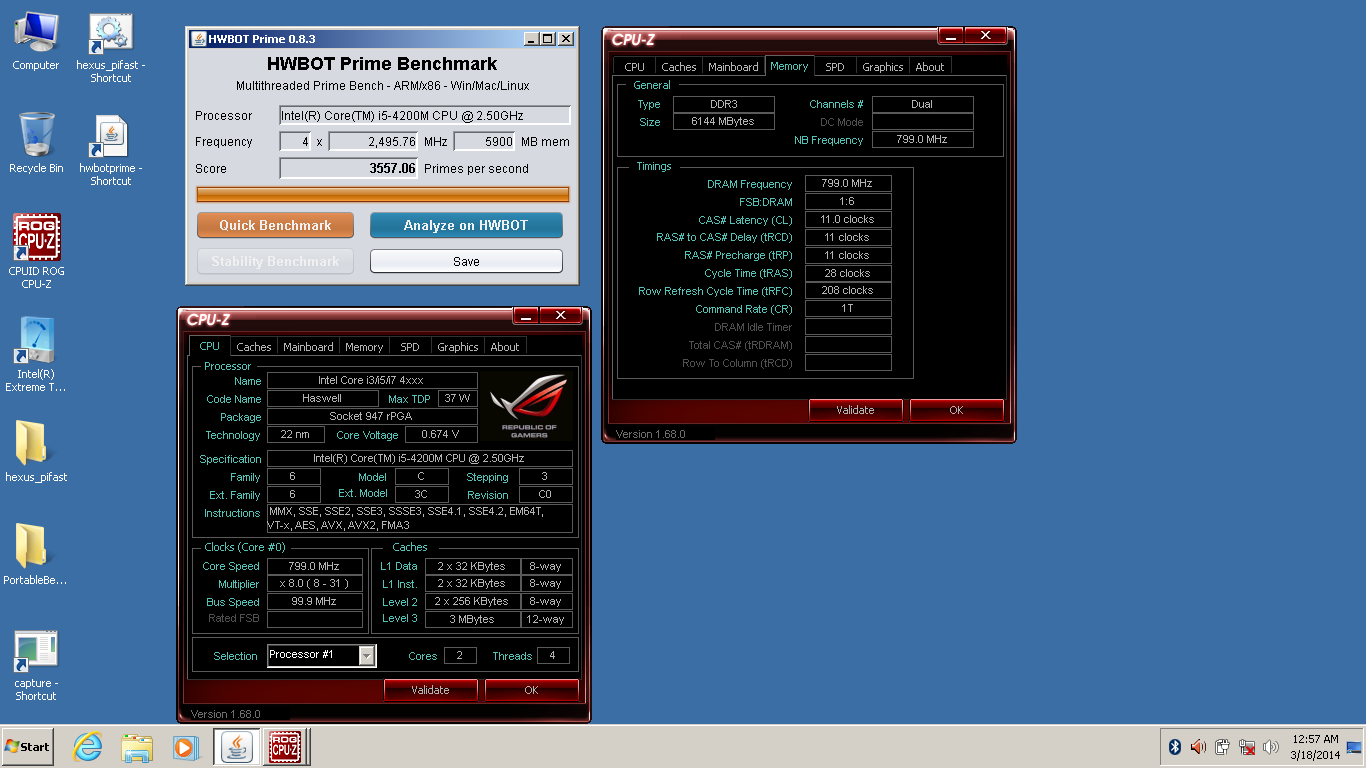1366x768 pixels.
Task: Click Level 3 cache value 3 MBytes
Action: pyautogui.click(x=473, y=620)
